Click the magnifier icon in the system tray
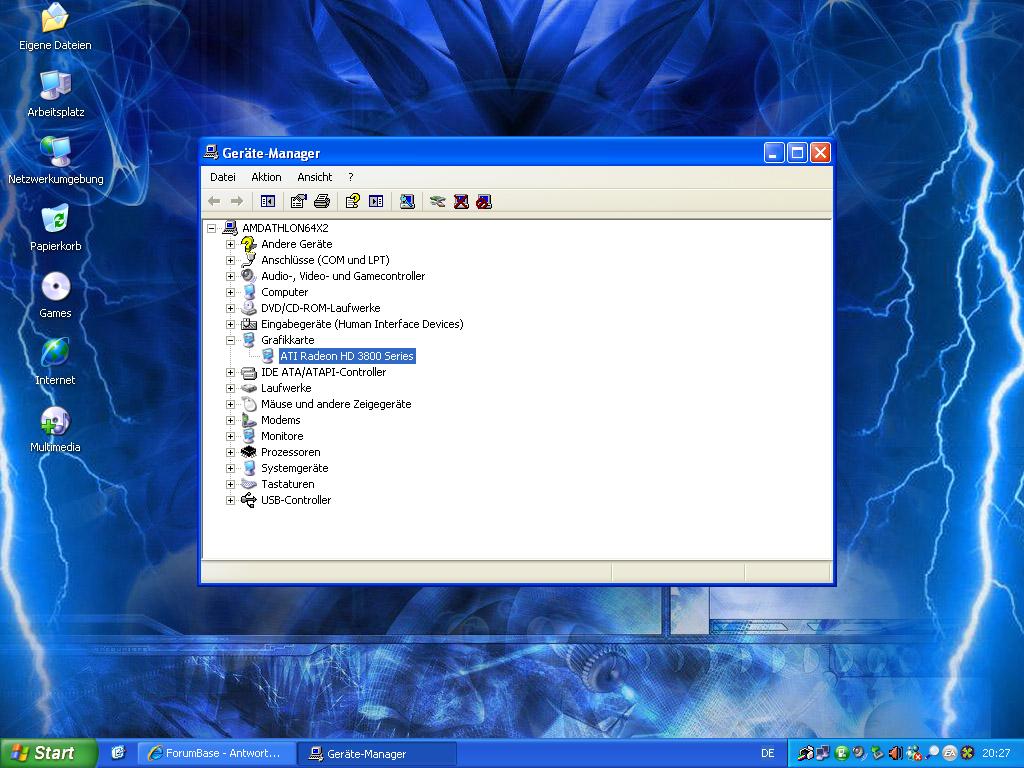Image resolution: width=1024 pixels, height=768 pixels. 933,753
